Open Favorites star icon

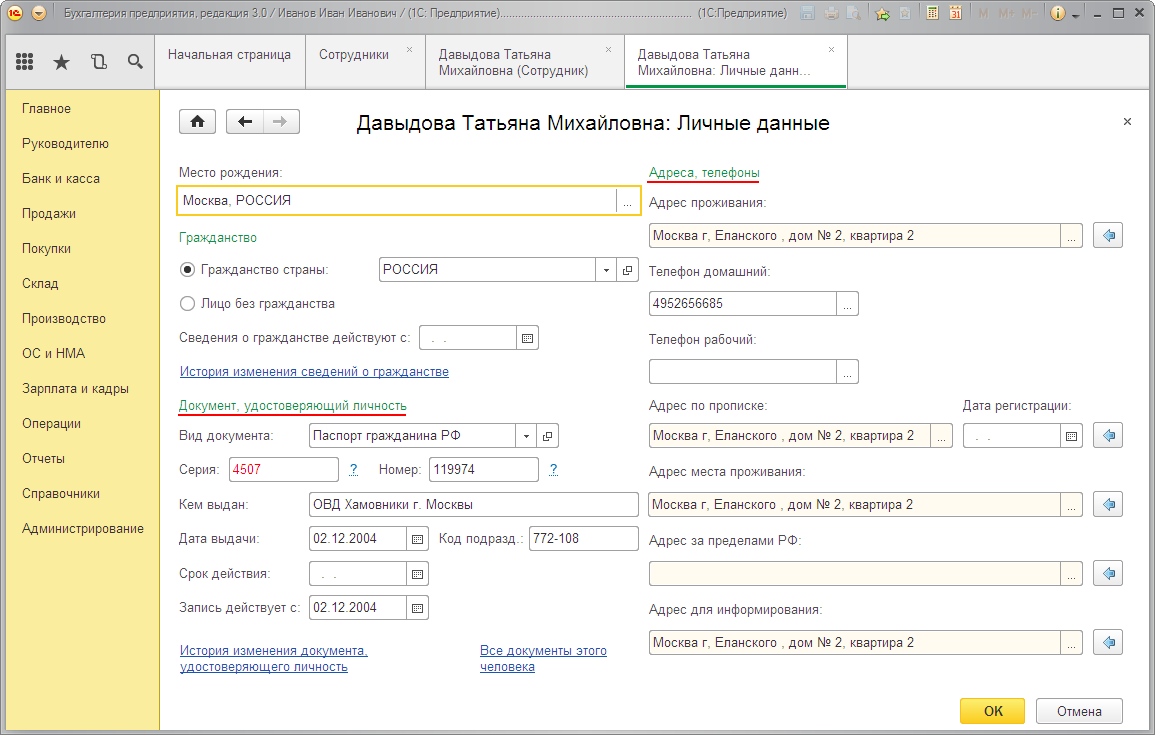61,62
